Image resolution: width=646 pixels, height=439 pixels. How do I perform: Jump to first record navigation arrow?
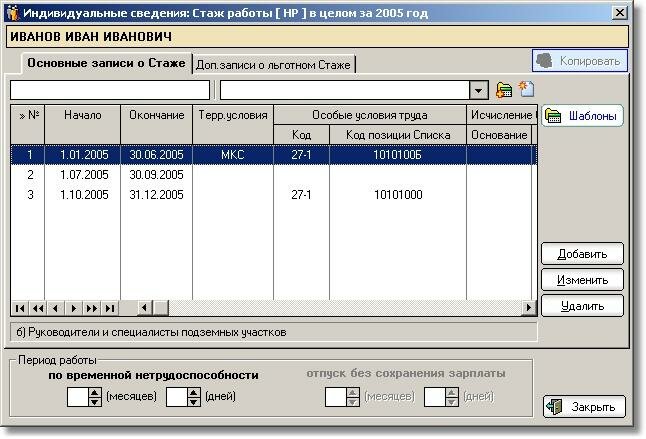pyautogui.click(x=20, y=308)
